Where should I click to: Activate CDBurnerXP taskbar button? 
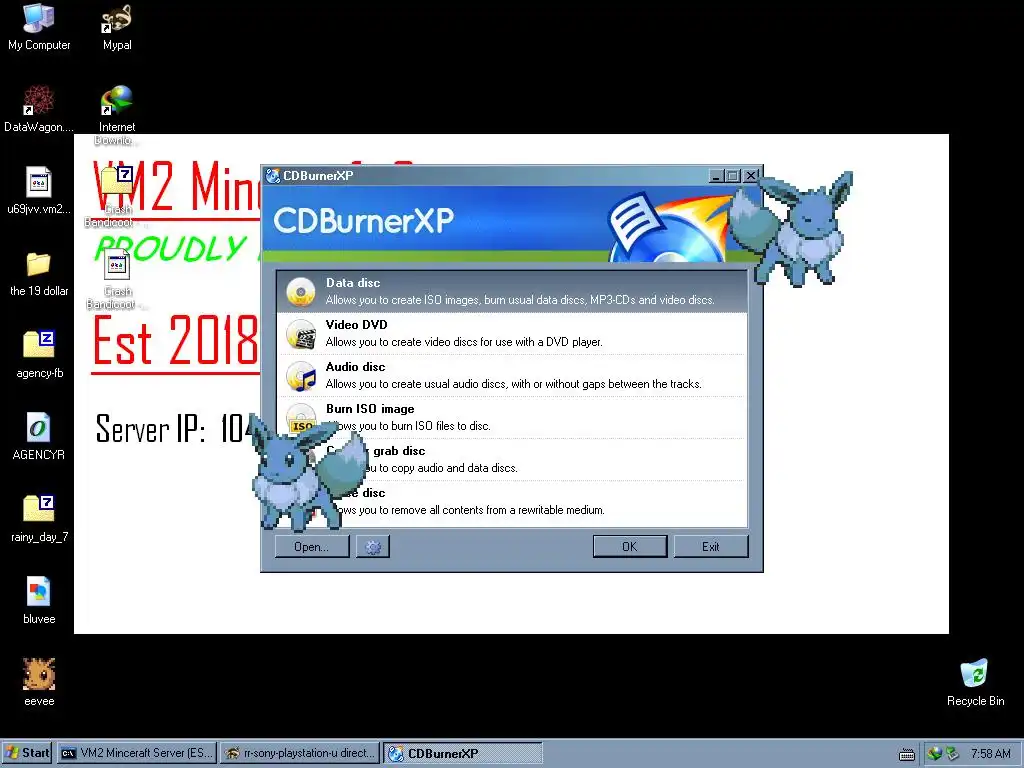pyautogui.click(x=462, y=753)
